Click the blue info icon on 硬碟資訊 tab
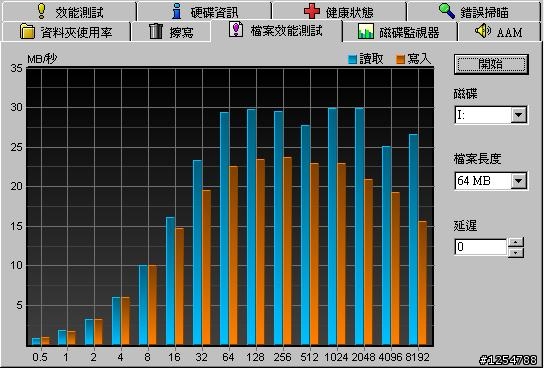This screenshot has height=368, width=544. tap(177, 11)
